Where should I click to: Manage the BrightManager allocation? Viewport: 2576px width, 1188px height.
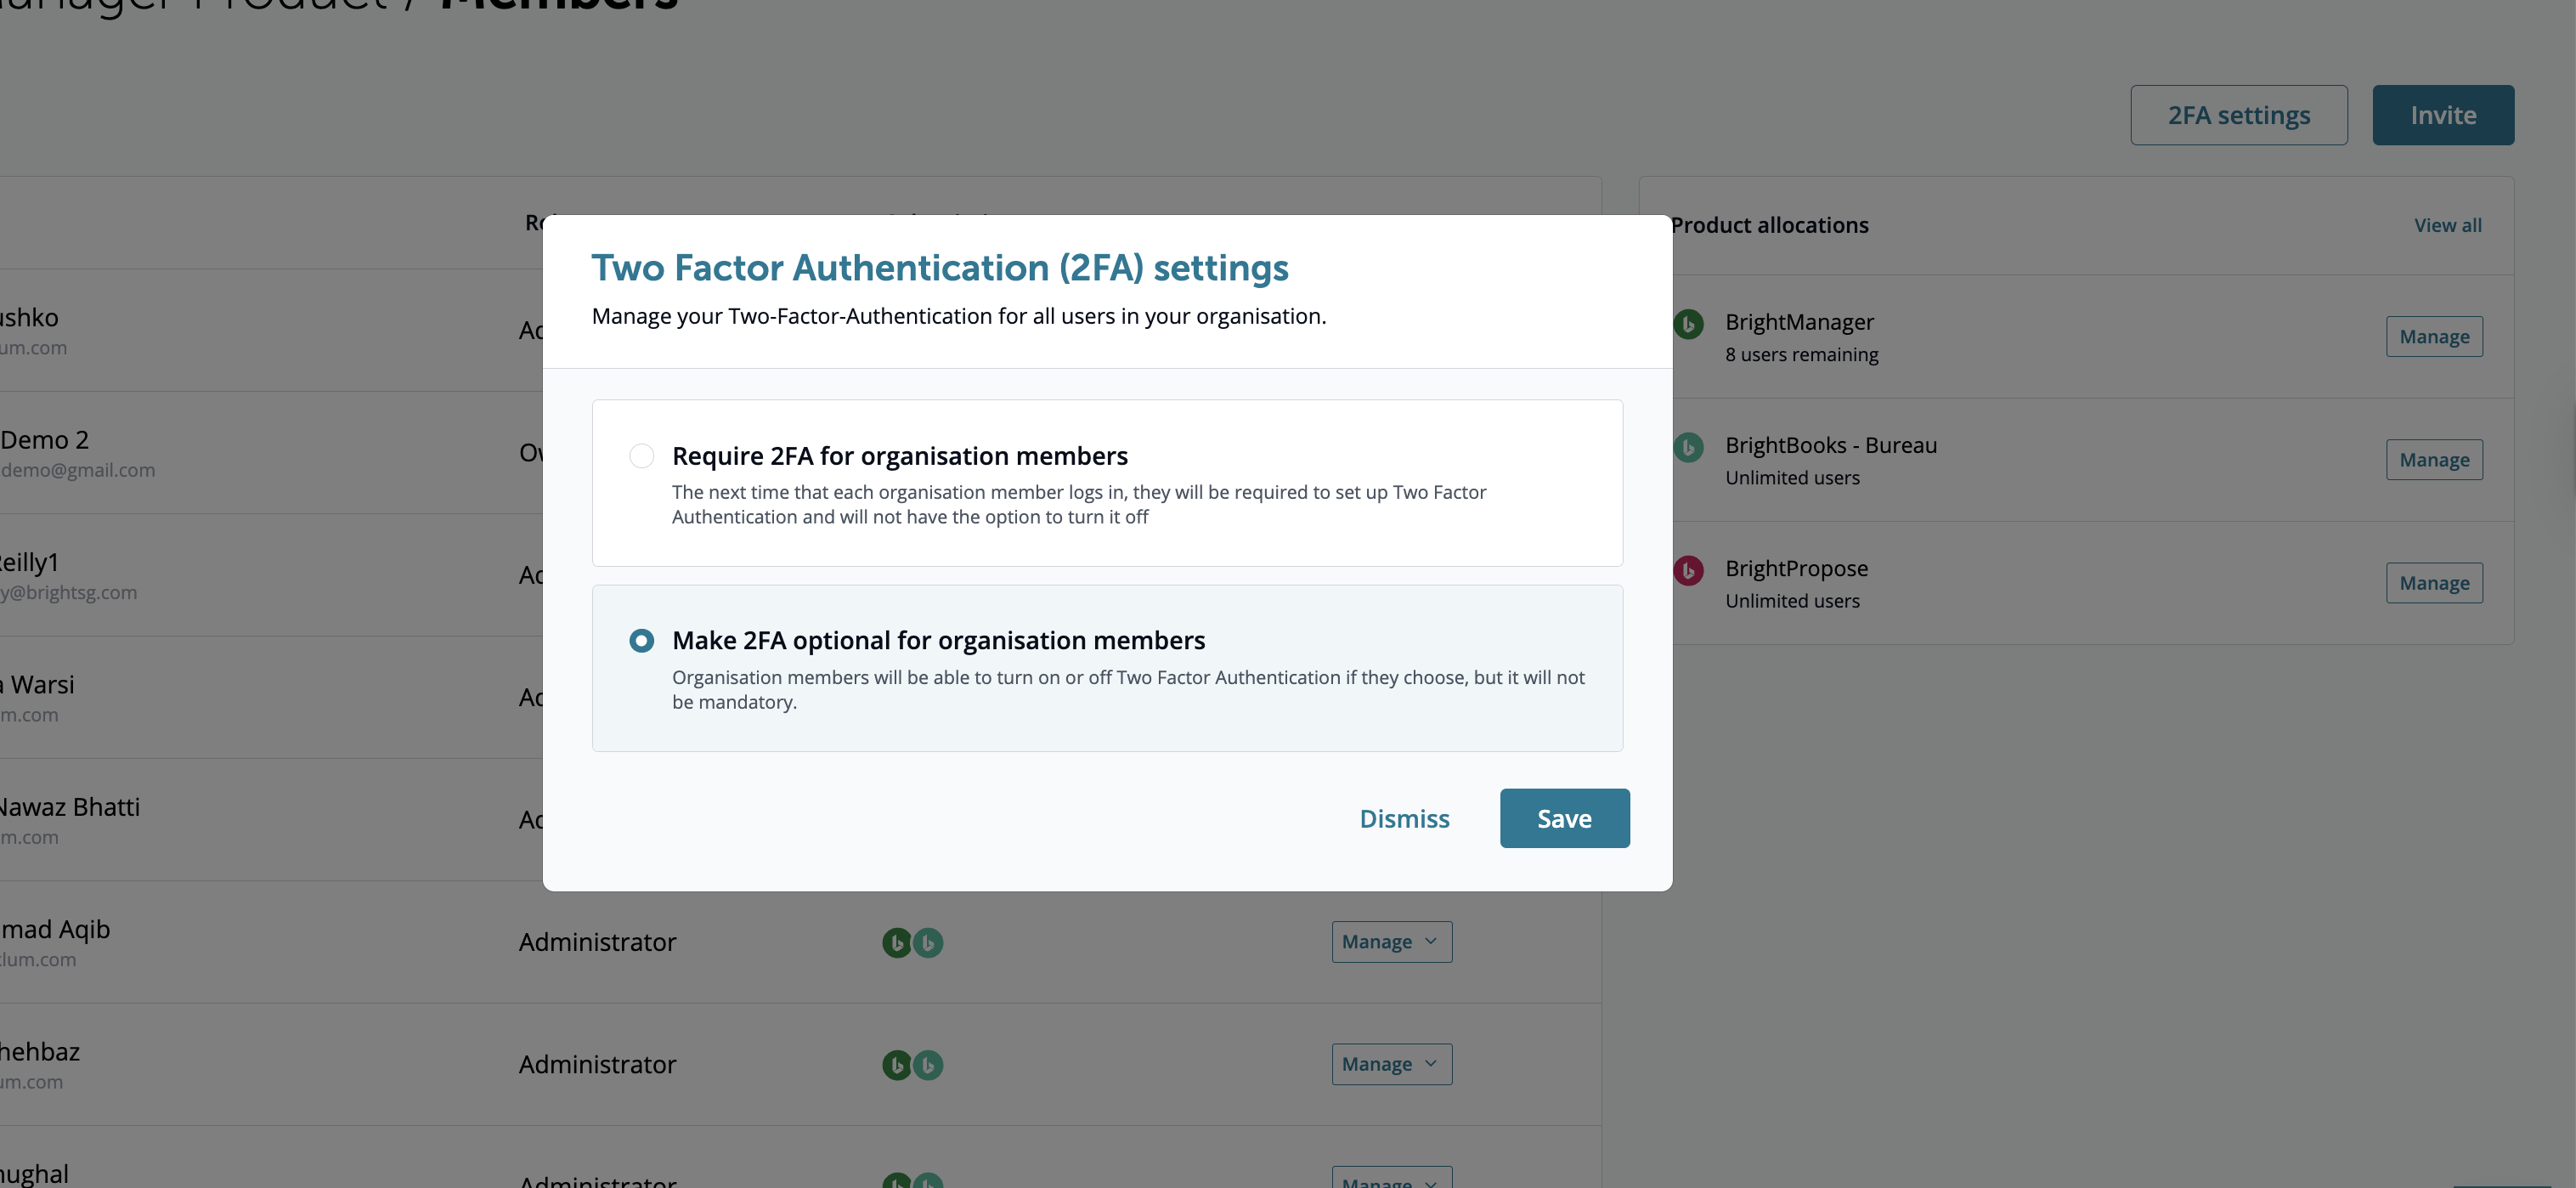[2434, 337]
